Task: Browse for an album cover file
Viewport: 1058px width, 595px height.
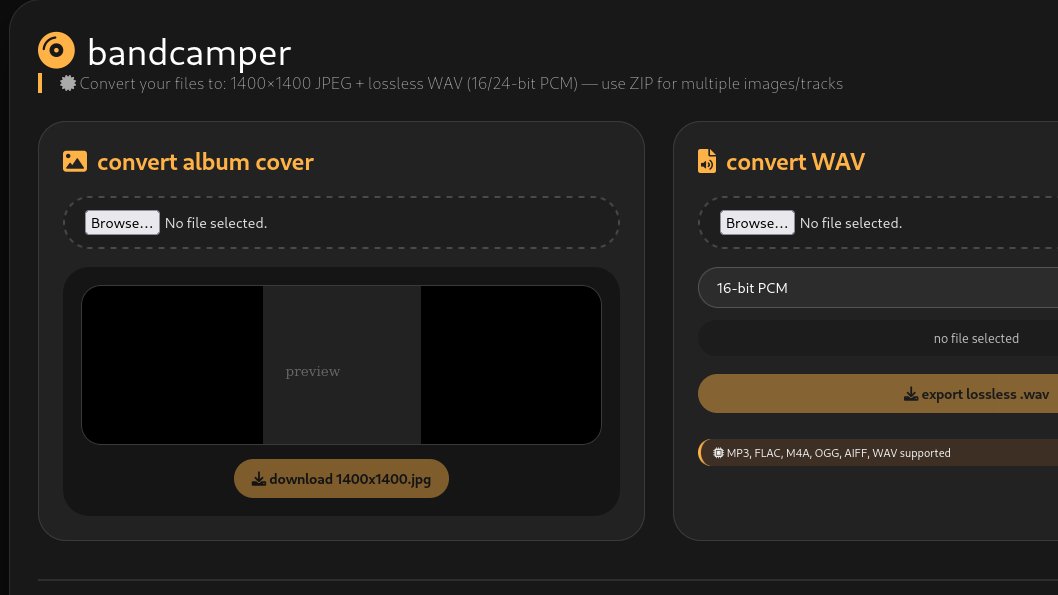Action: (x=122, y=223)
